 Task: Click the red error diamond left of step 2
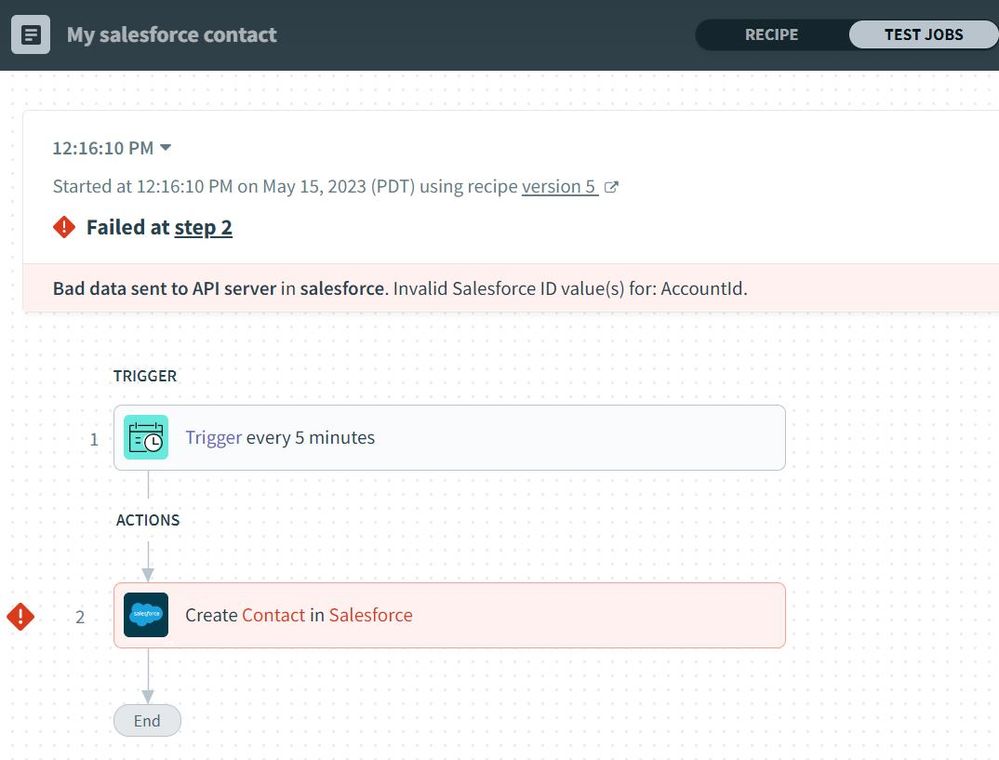(20, 616)
